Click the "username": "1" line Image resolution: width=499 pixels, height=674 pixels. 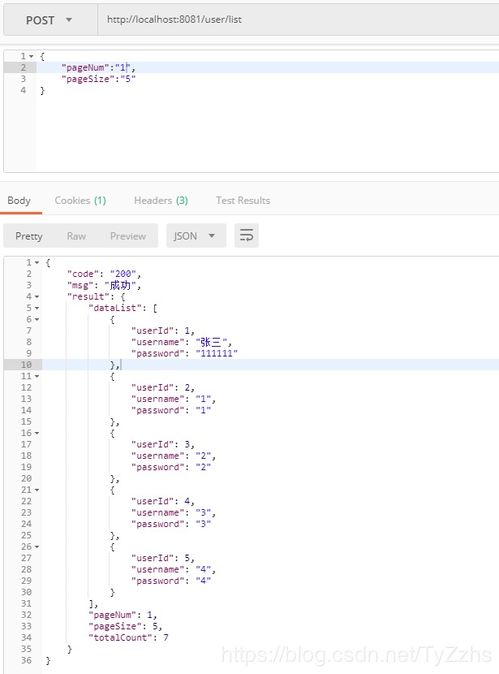point(174,399)
